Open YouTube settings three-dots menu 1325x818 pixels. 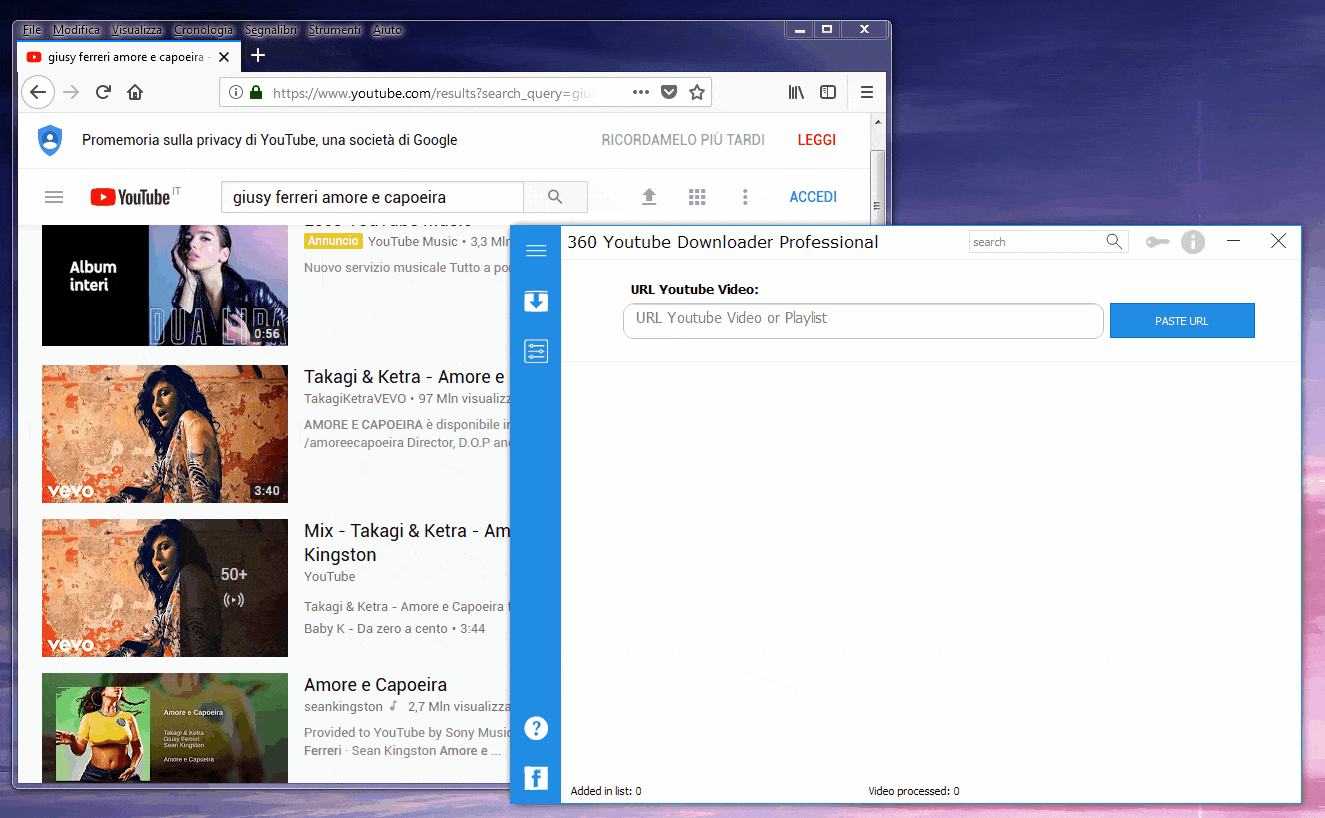(x=745, y=197)
